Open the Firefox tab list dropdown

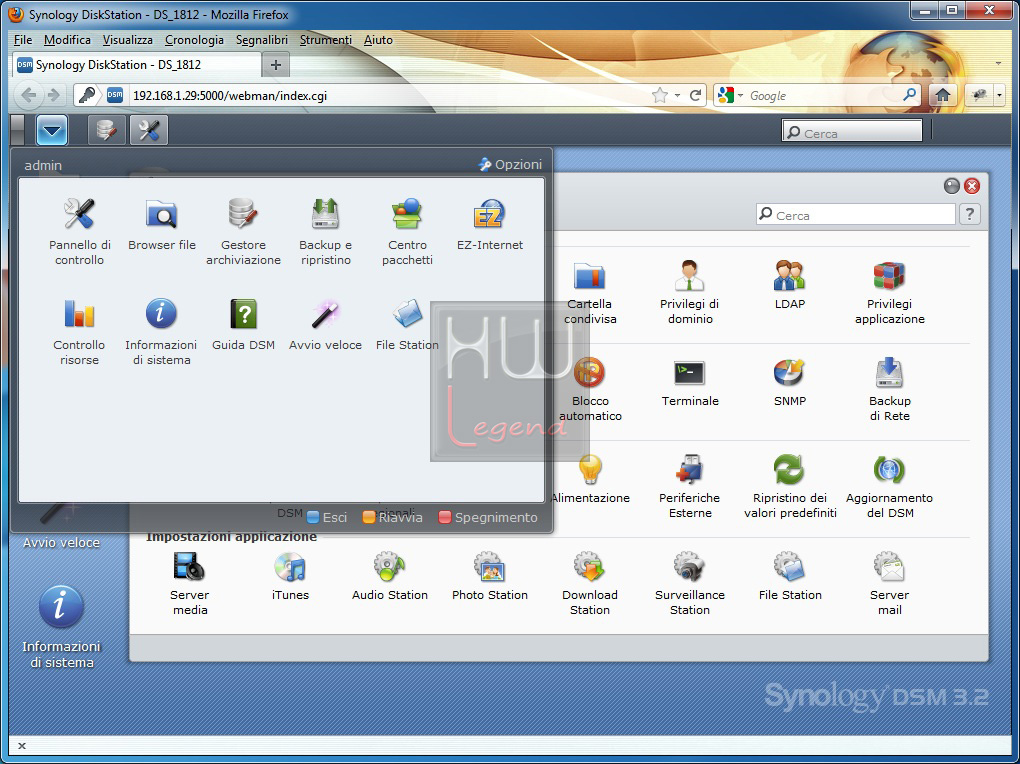click(998, 64)
